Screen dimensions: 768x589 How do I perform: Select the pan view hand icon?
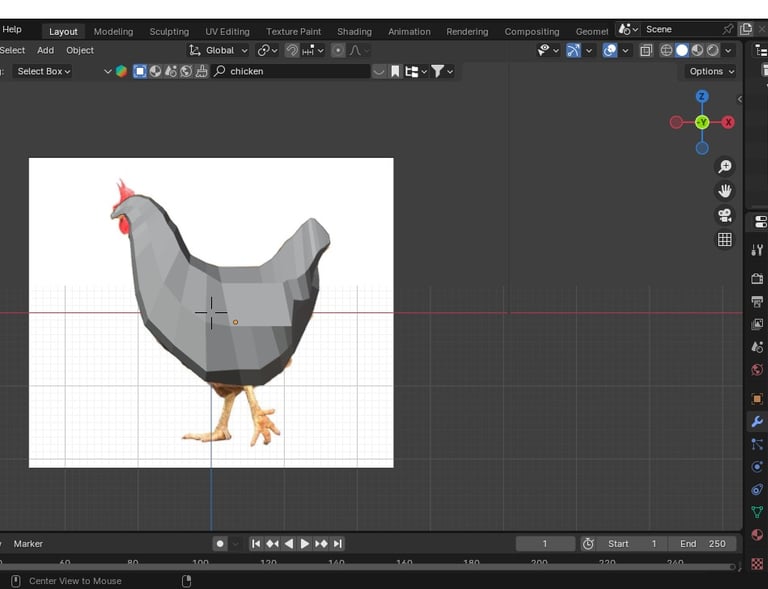pos(725,191)
